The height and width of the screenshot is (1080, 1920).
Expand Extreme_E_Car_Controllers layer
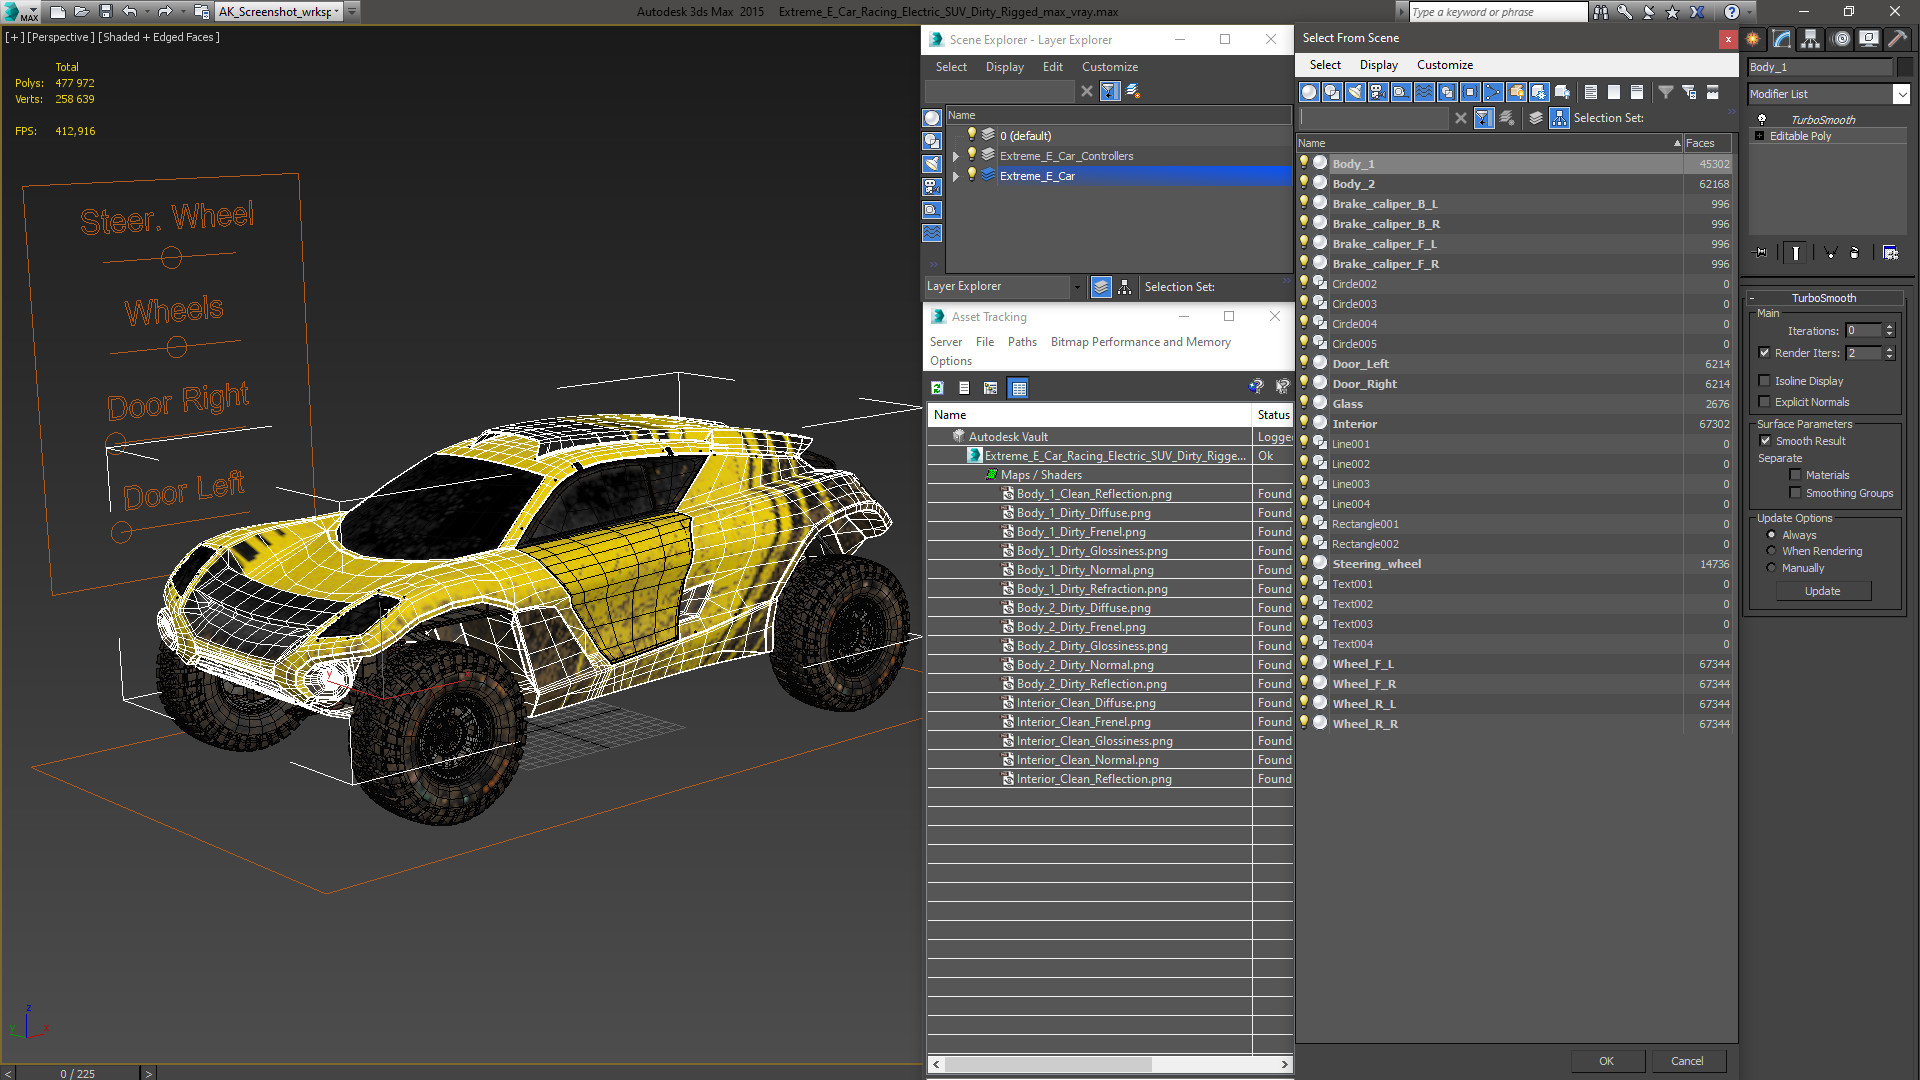click(956, 156)
